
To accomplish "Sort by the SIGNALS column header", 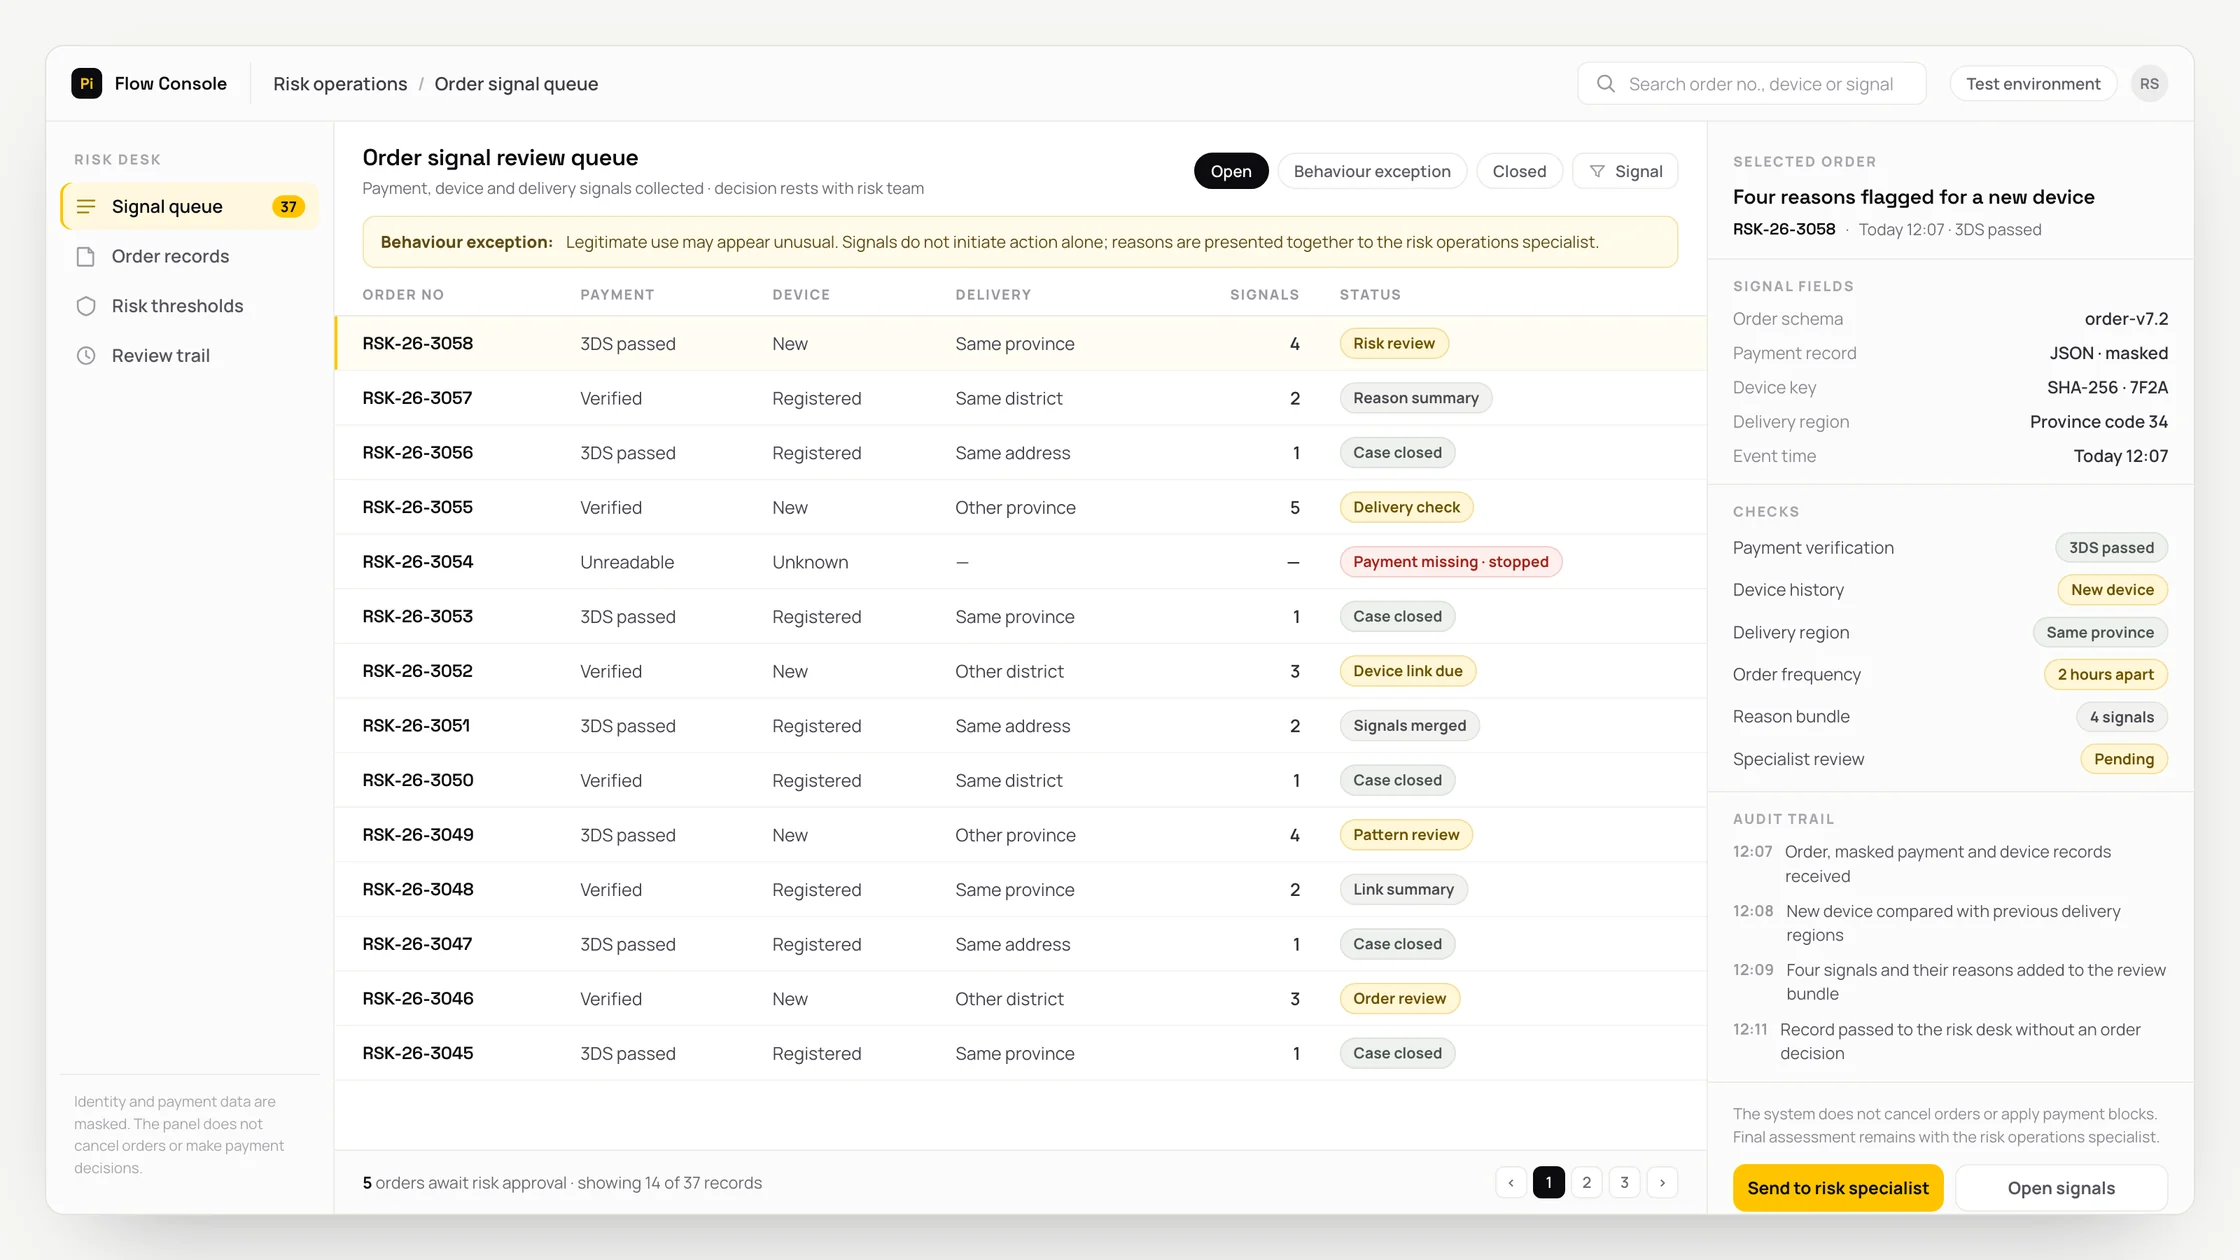I will pos(1264,295).
